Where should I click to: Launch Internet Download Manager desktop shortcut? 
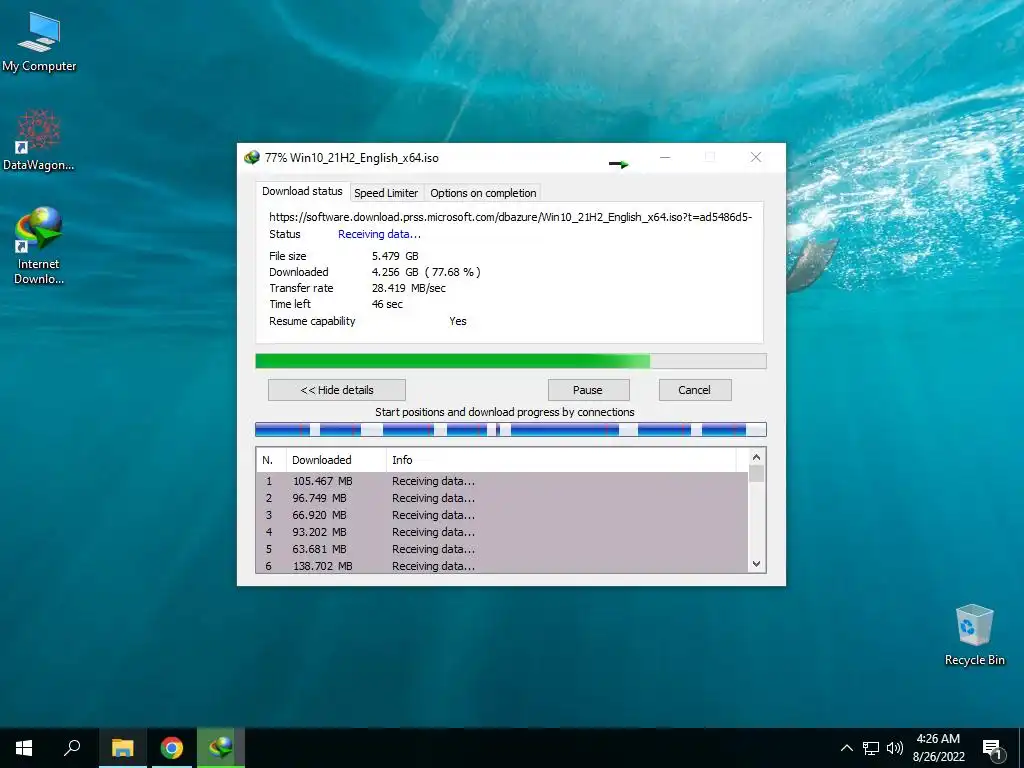[x=39, y=246]
